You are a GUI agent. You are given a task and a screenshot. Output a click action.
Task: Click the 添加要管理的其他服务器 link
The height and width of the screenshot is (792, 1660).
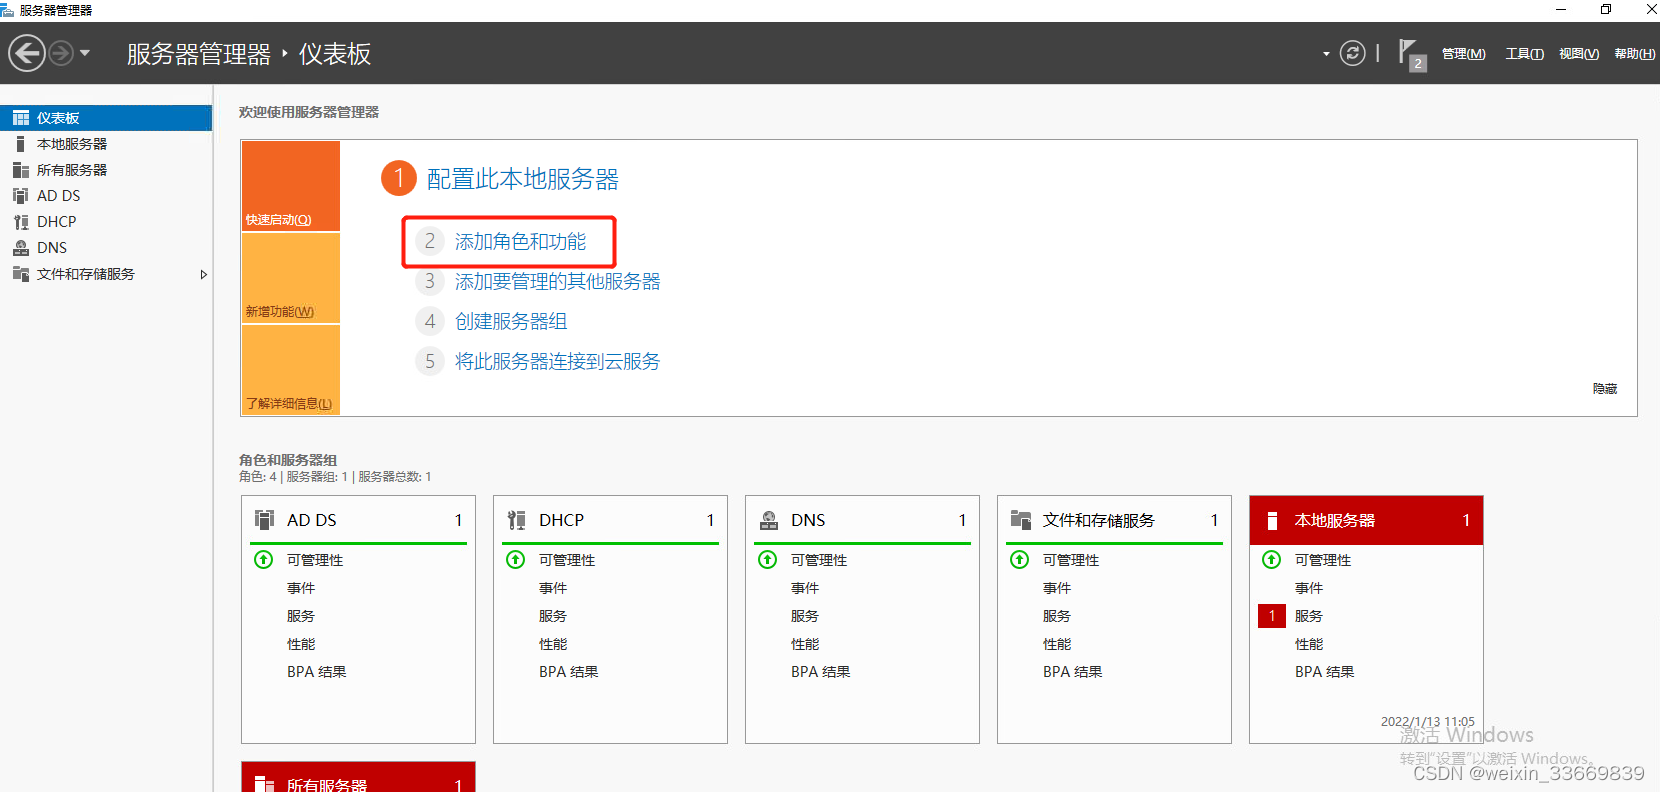click(x=557, y=282)
